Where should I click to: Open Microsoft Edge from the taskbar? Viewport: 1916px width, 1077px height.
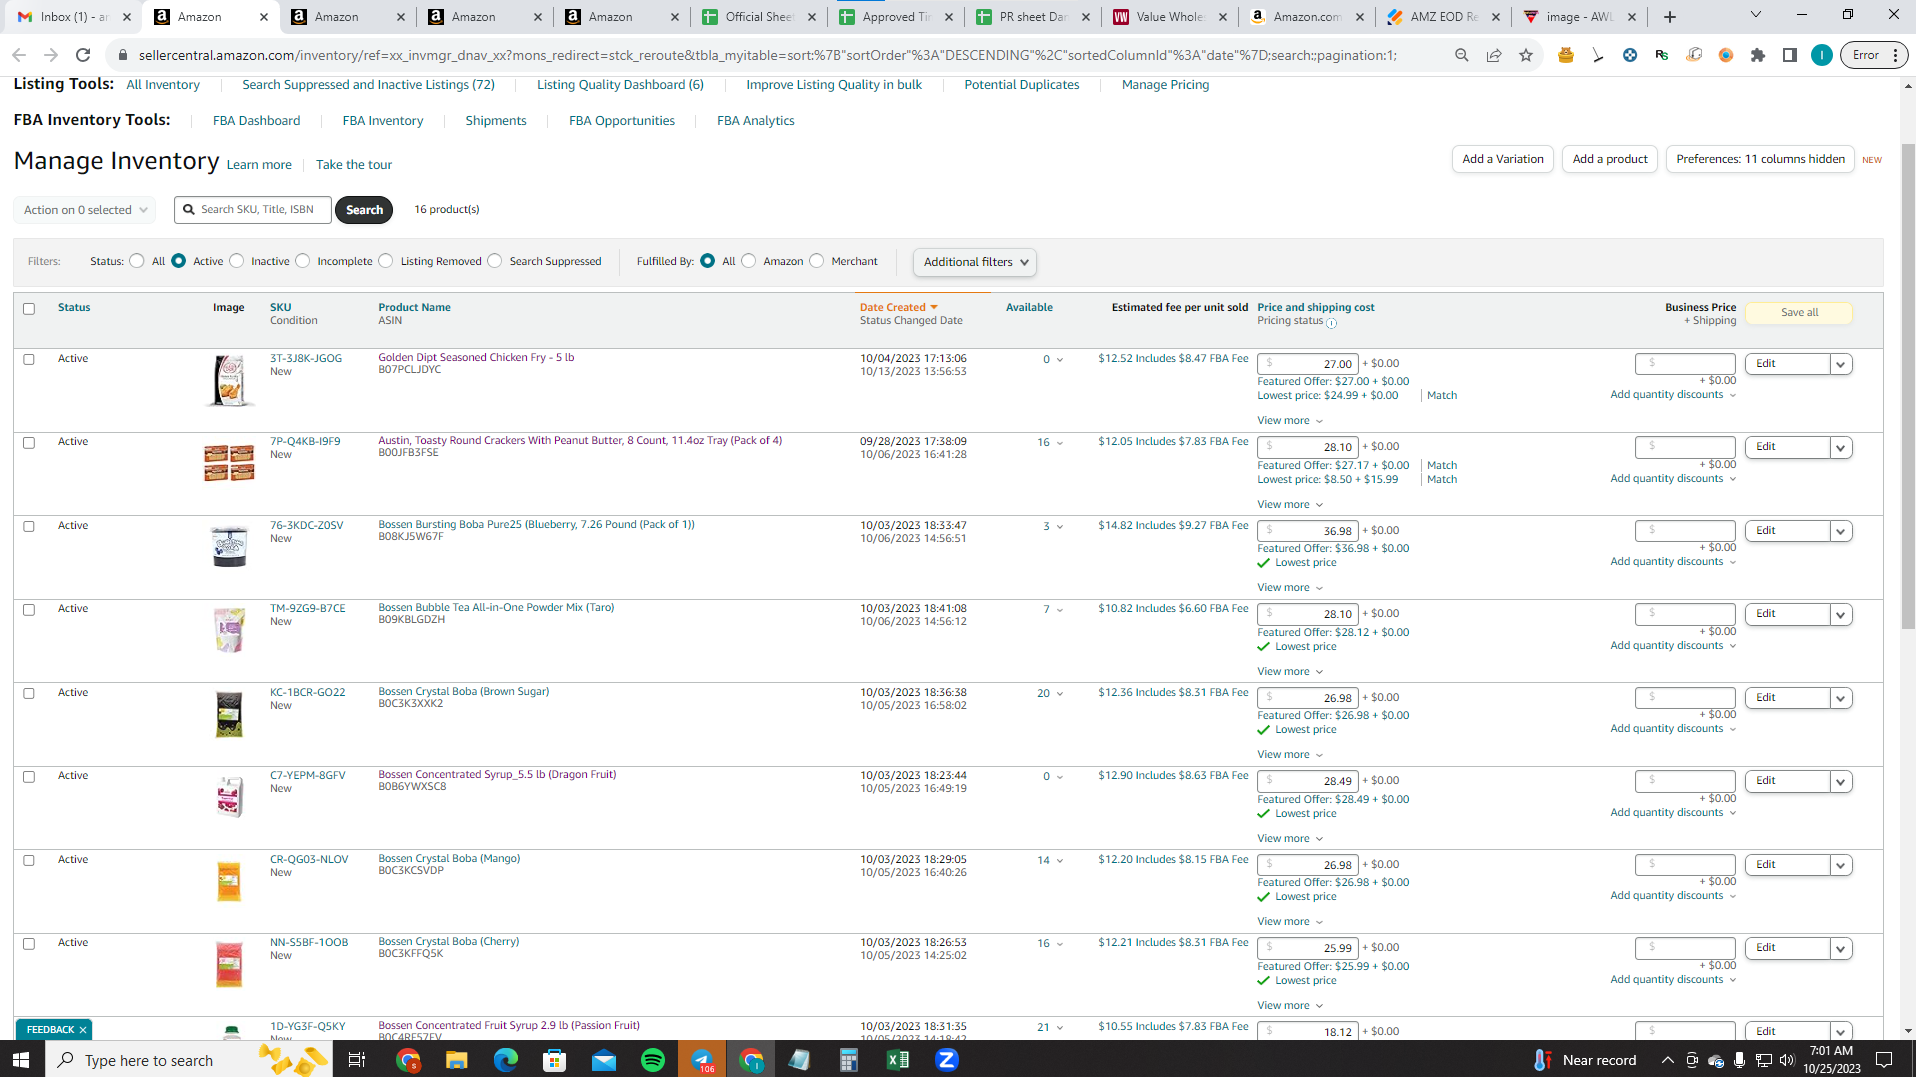coord(506,1060)
